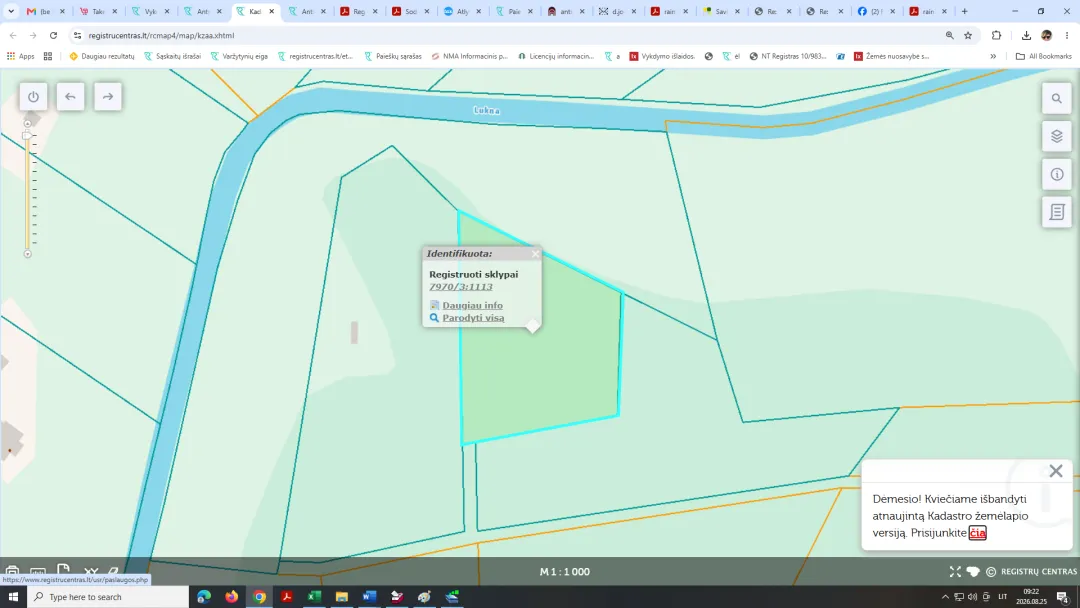Click the measure ruler tool in bottom toolbar

[x=38, y=572]
